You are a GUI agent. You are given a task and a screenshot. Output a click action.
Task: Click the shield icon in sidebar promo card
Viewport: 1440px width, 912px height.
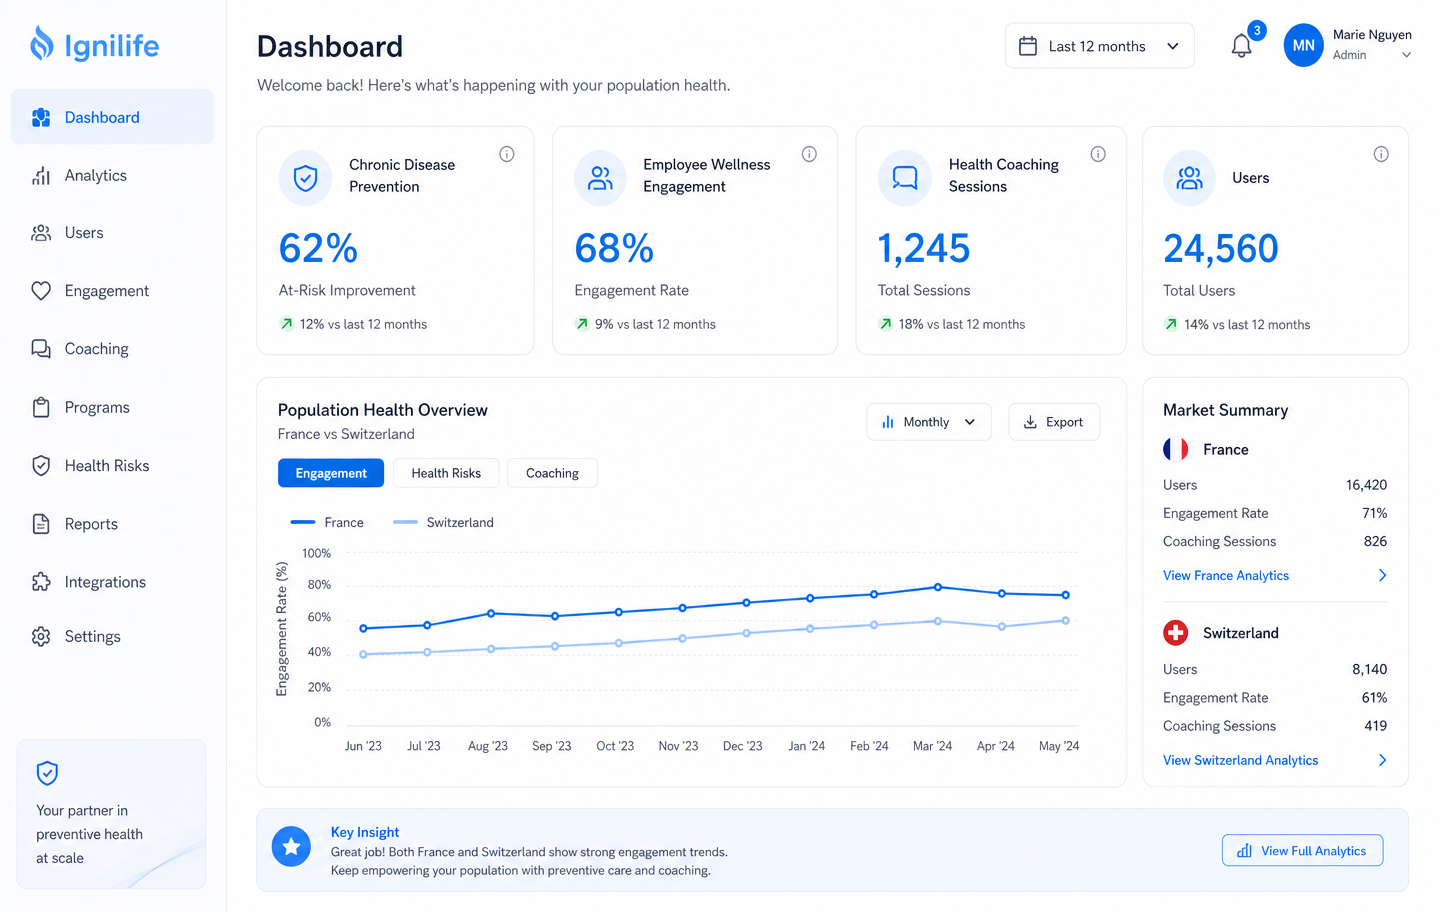pos(47,773)
